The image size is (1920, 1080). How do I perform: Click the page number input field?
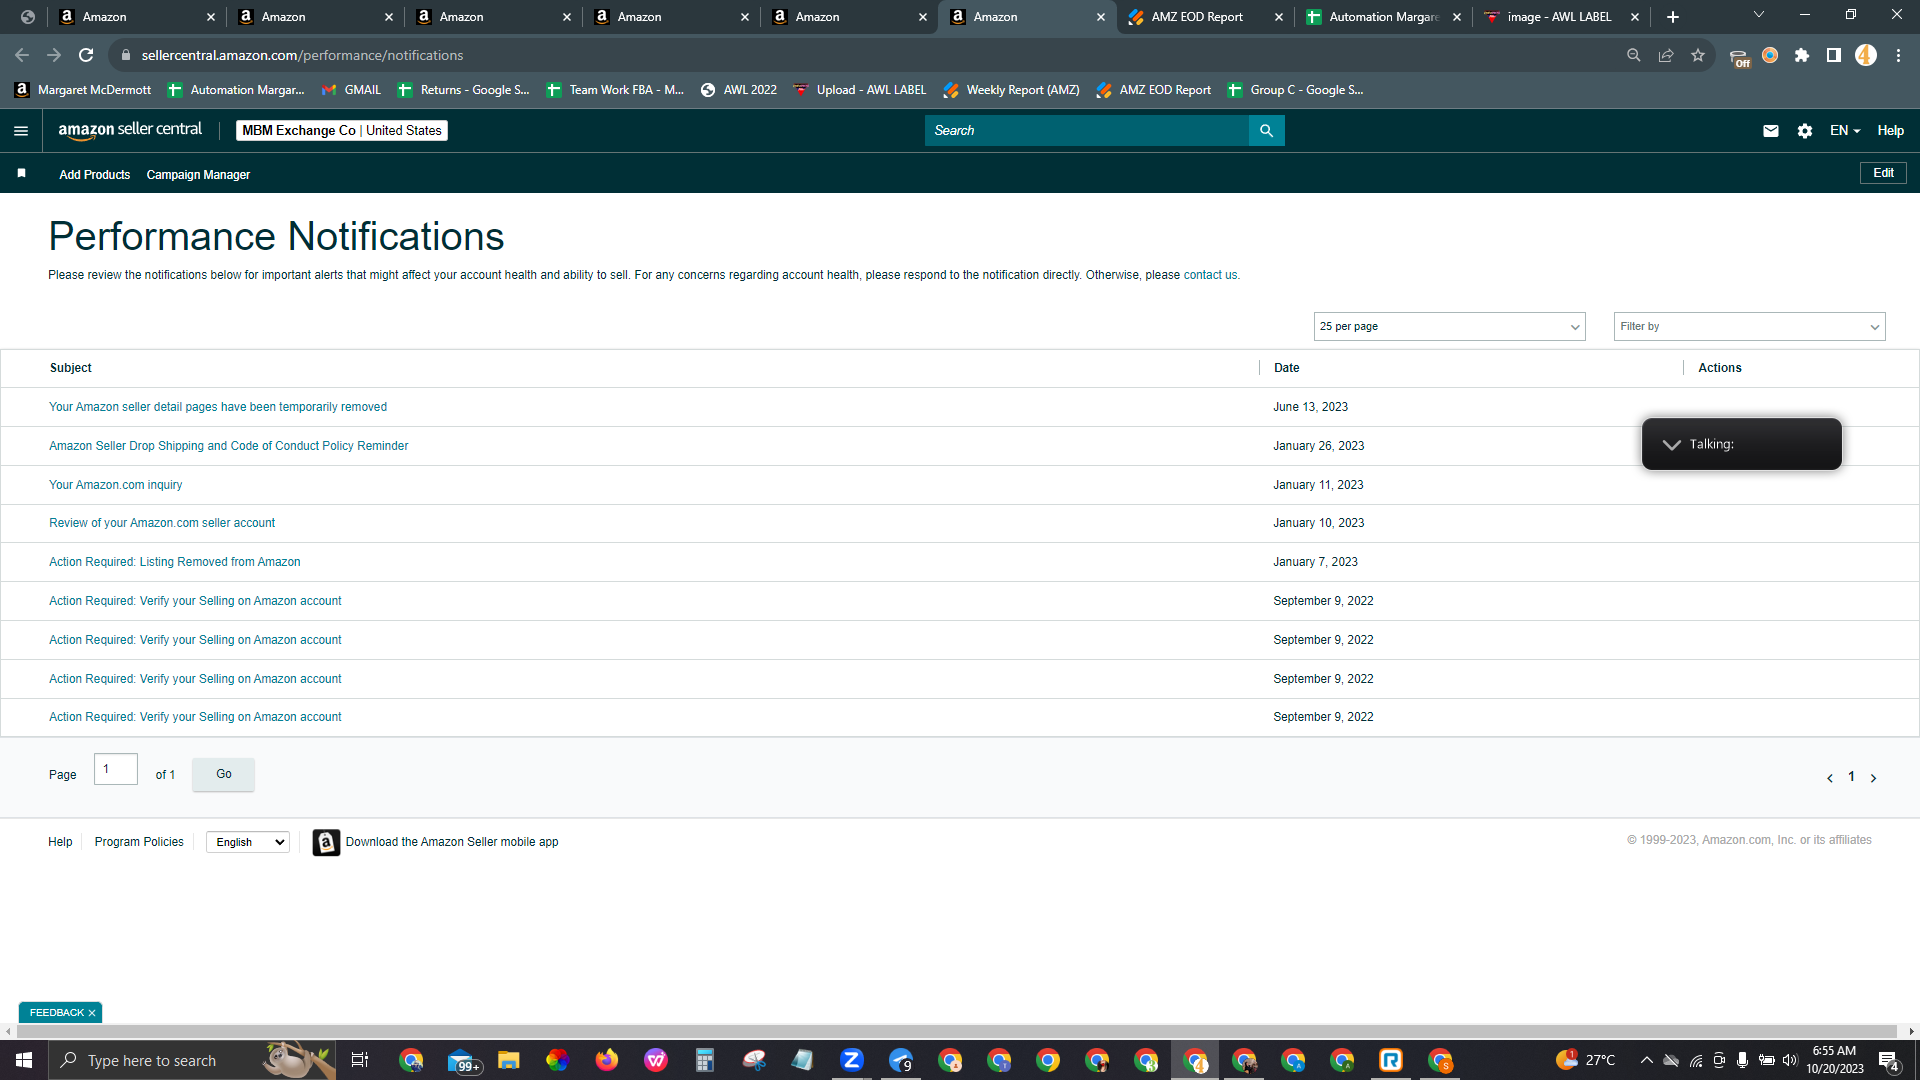[x=116, y=769]
